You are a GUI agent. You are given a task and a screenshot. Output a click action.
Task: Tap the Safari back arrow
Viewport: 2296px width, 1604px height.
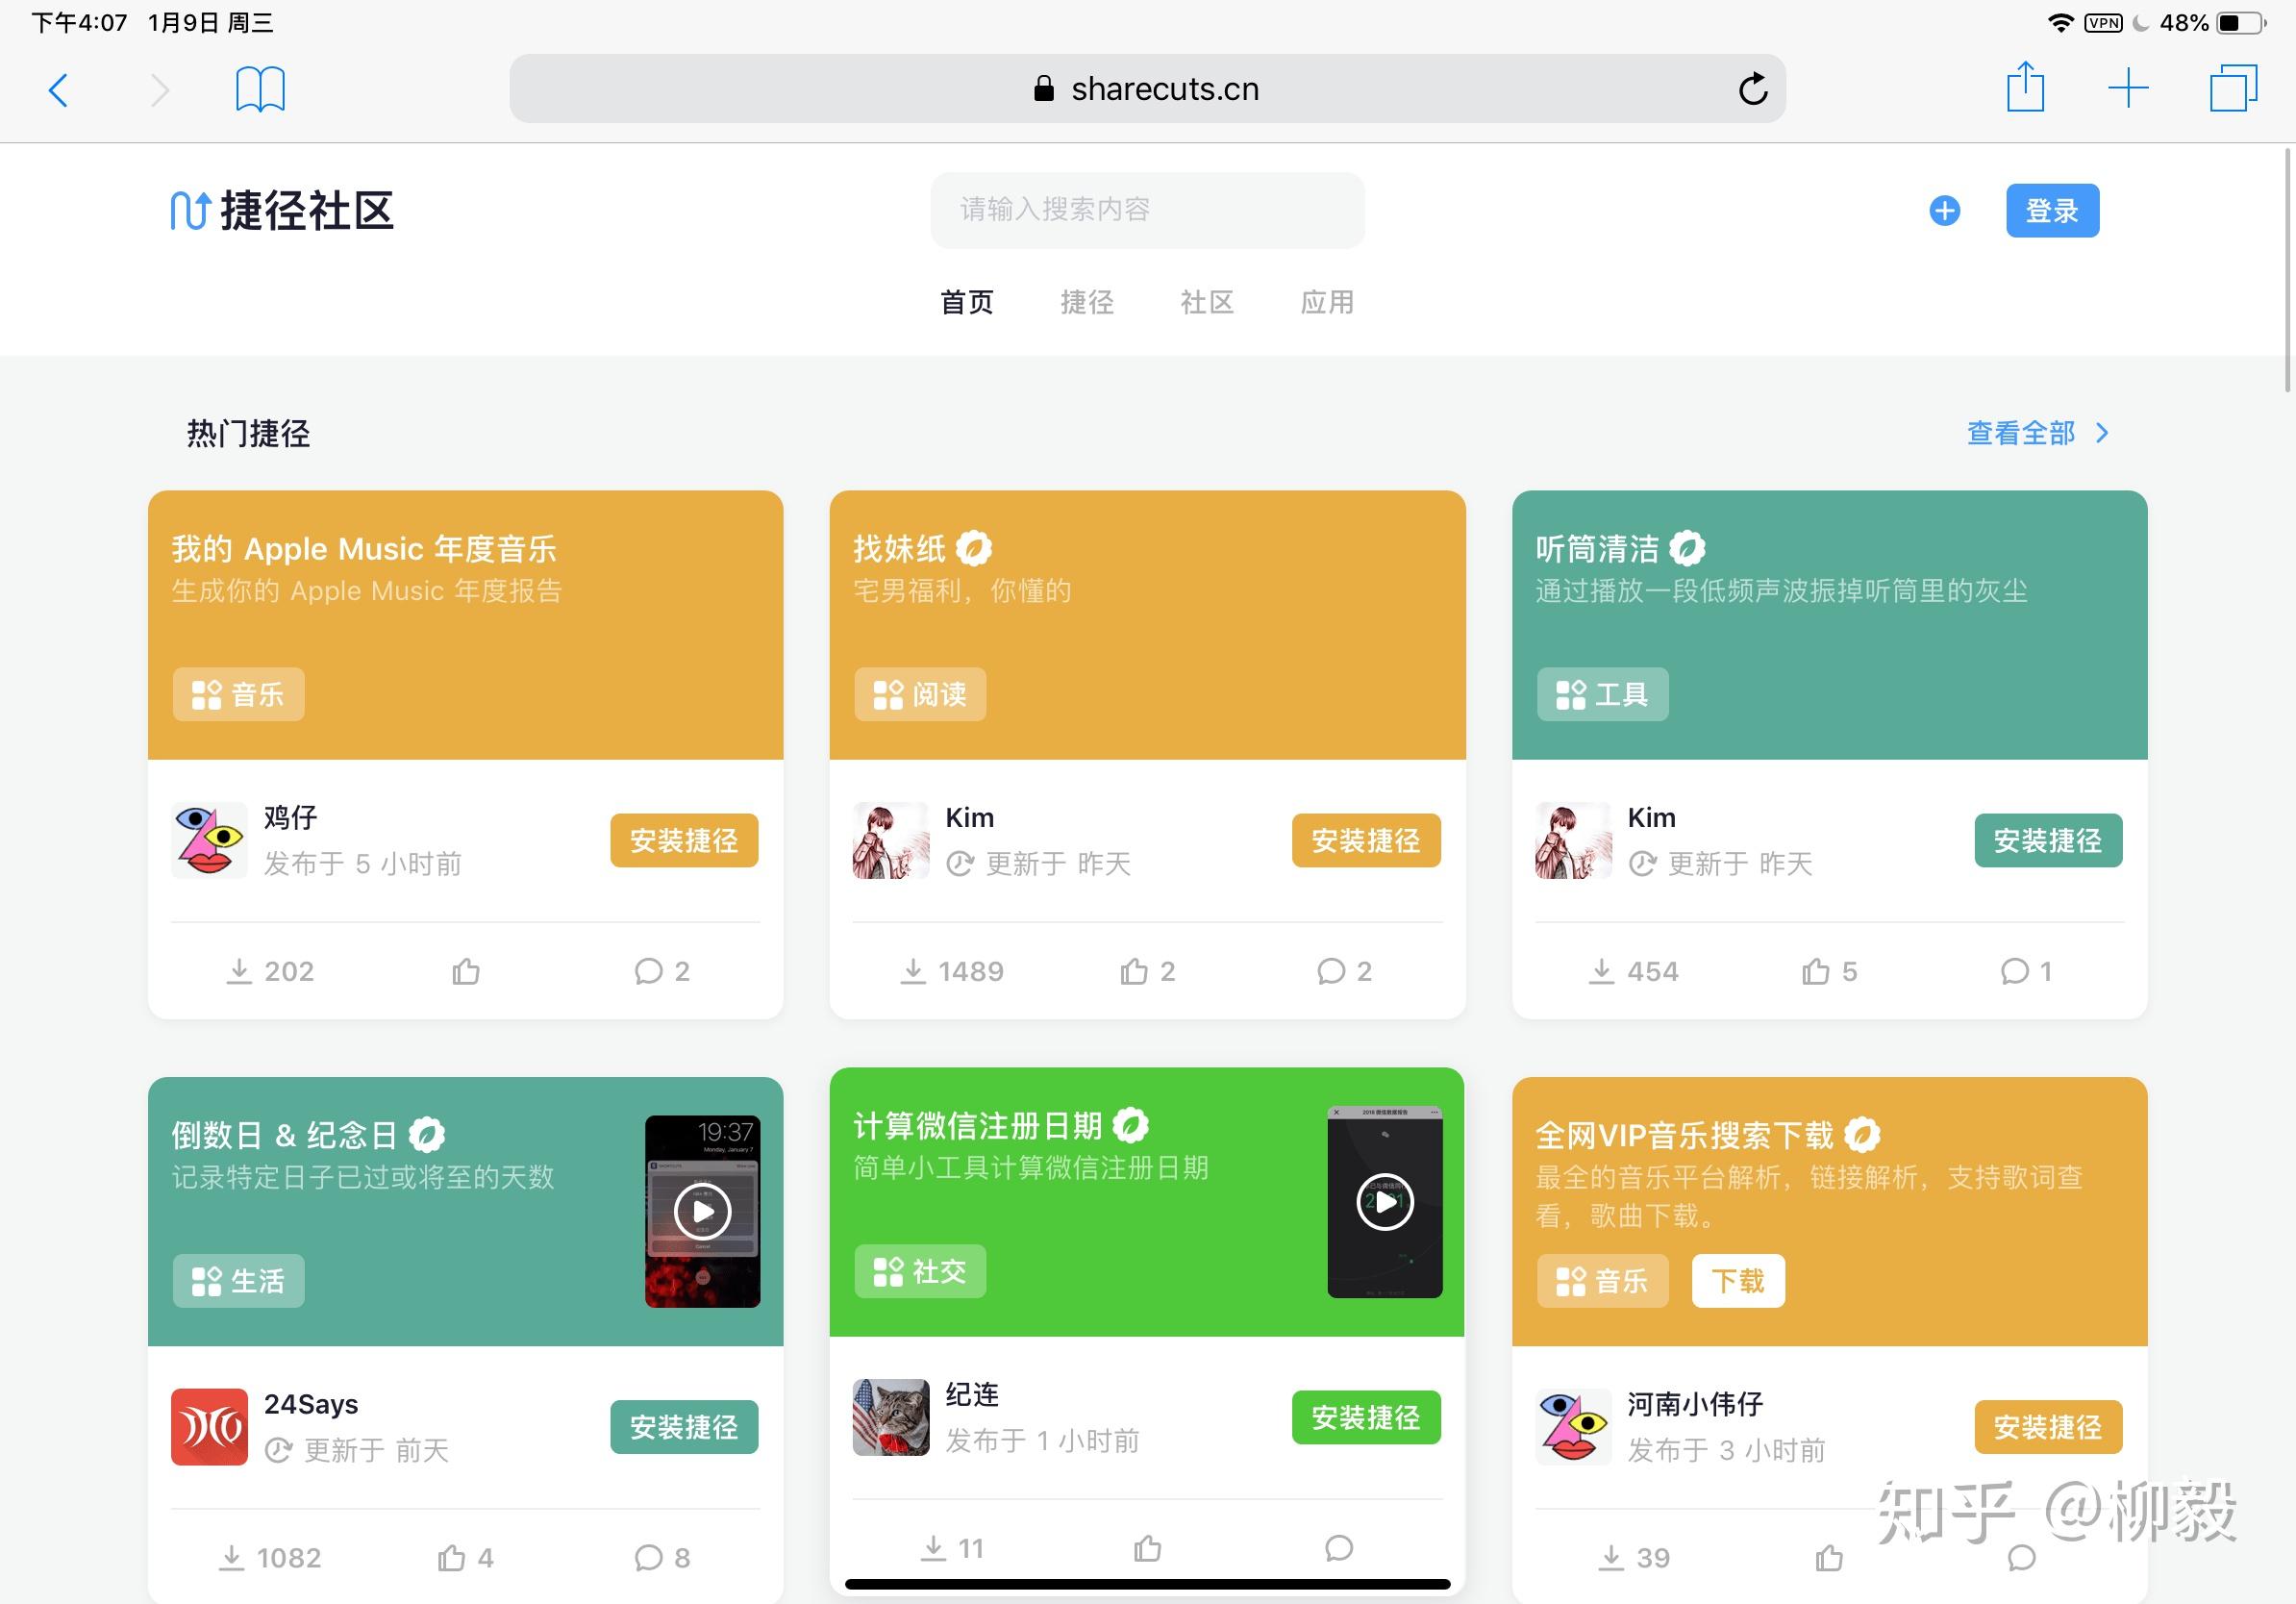point(59,90)
